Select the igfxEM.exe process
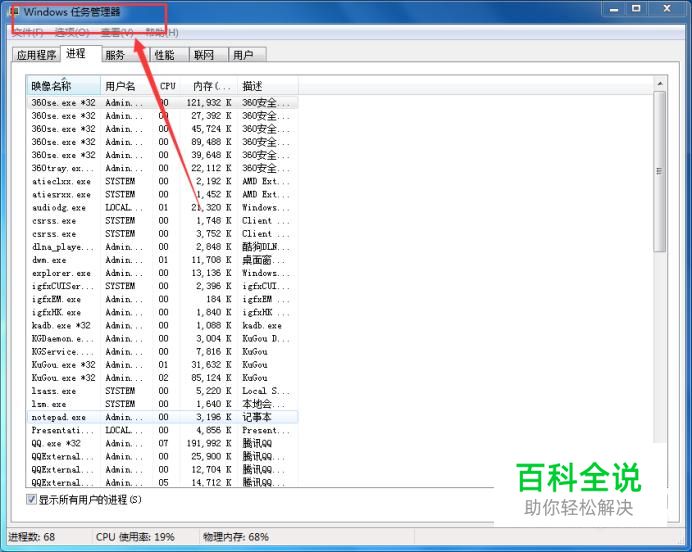The height and width of the screenshot is (552, 692). 162,299
